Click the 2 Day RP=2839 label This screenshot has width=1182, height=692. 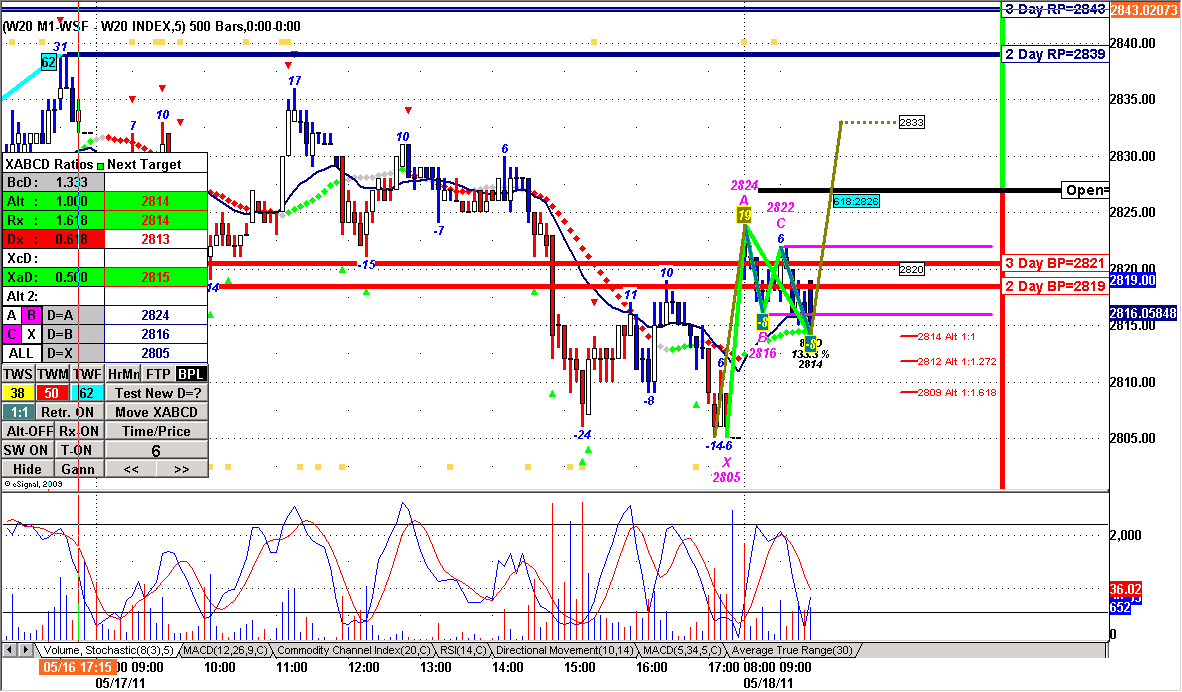pyautogui.click(x=1055, y=54)
